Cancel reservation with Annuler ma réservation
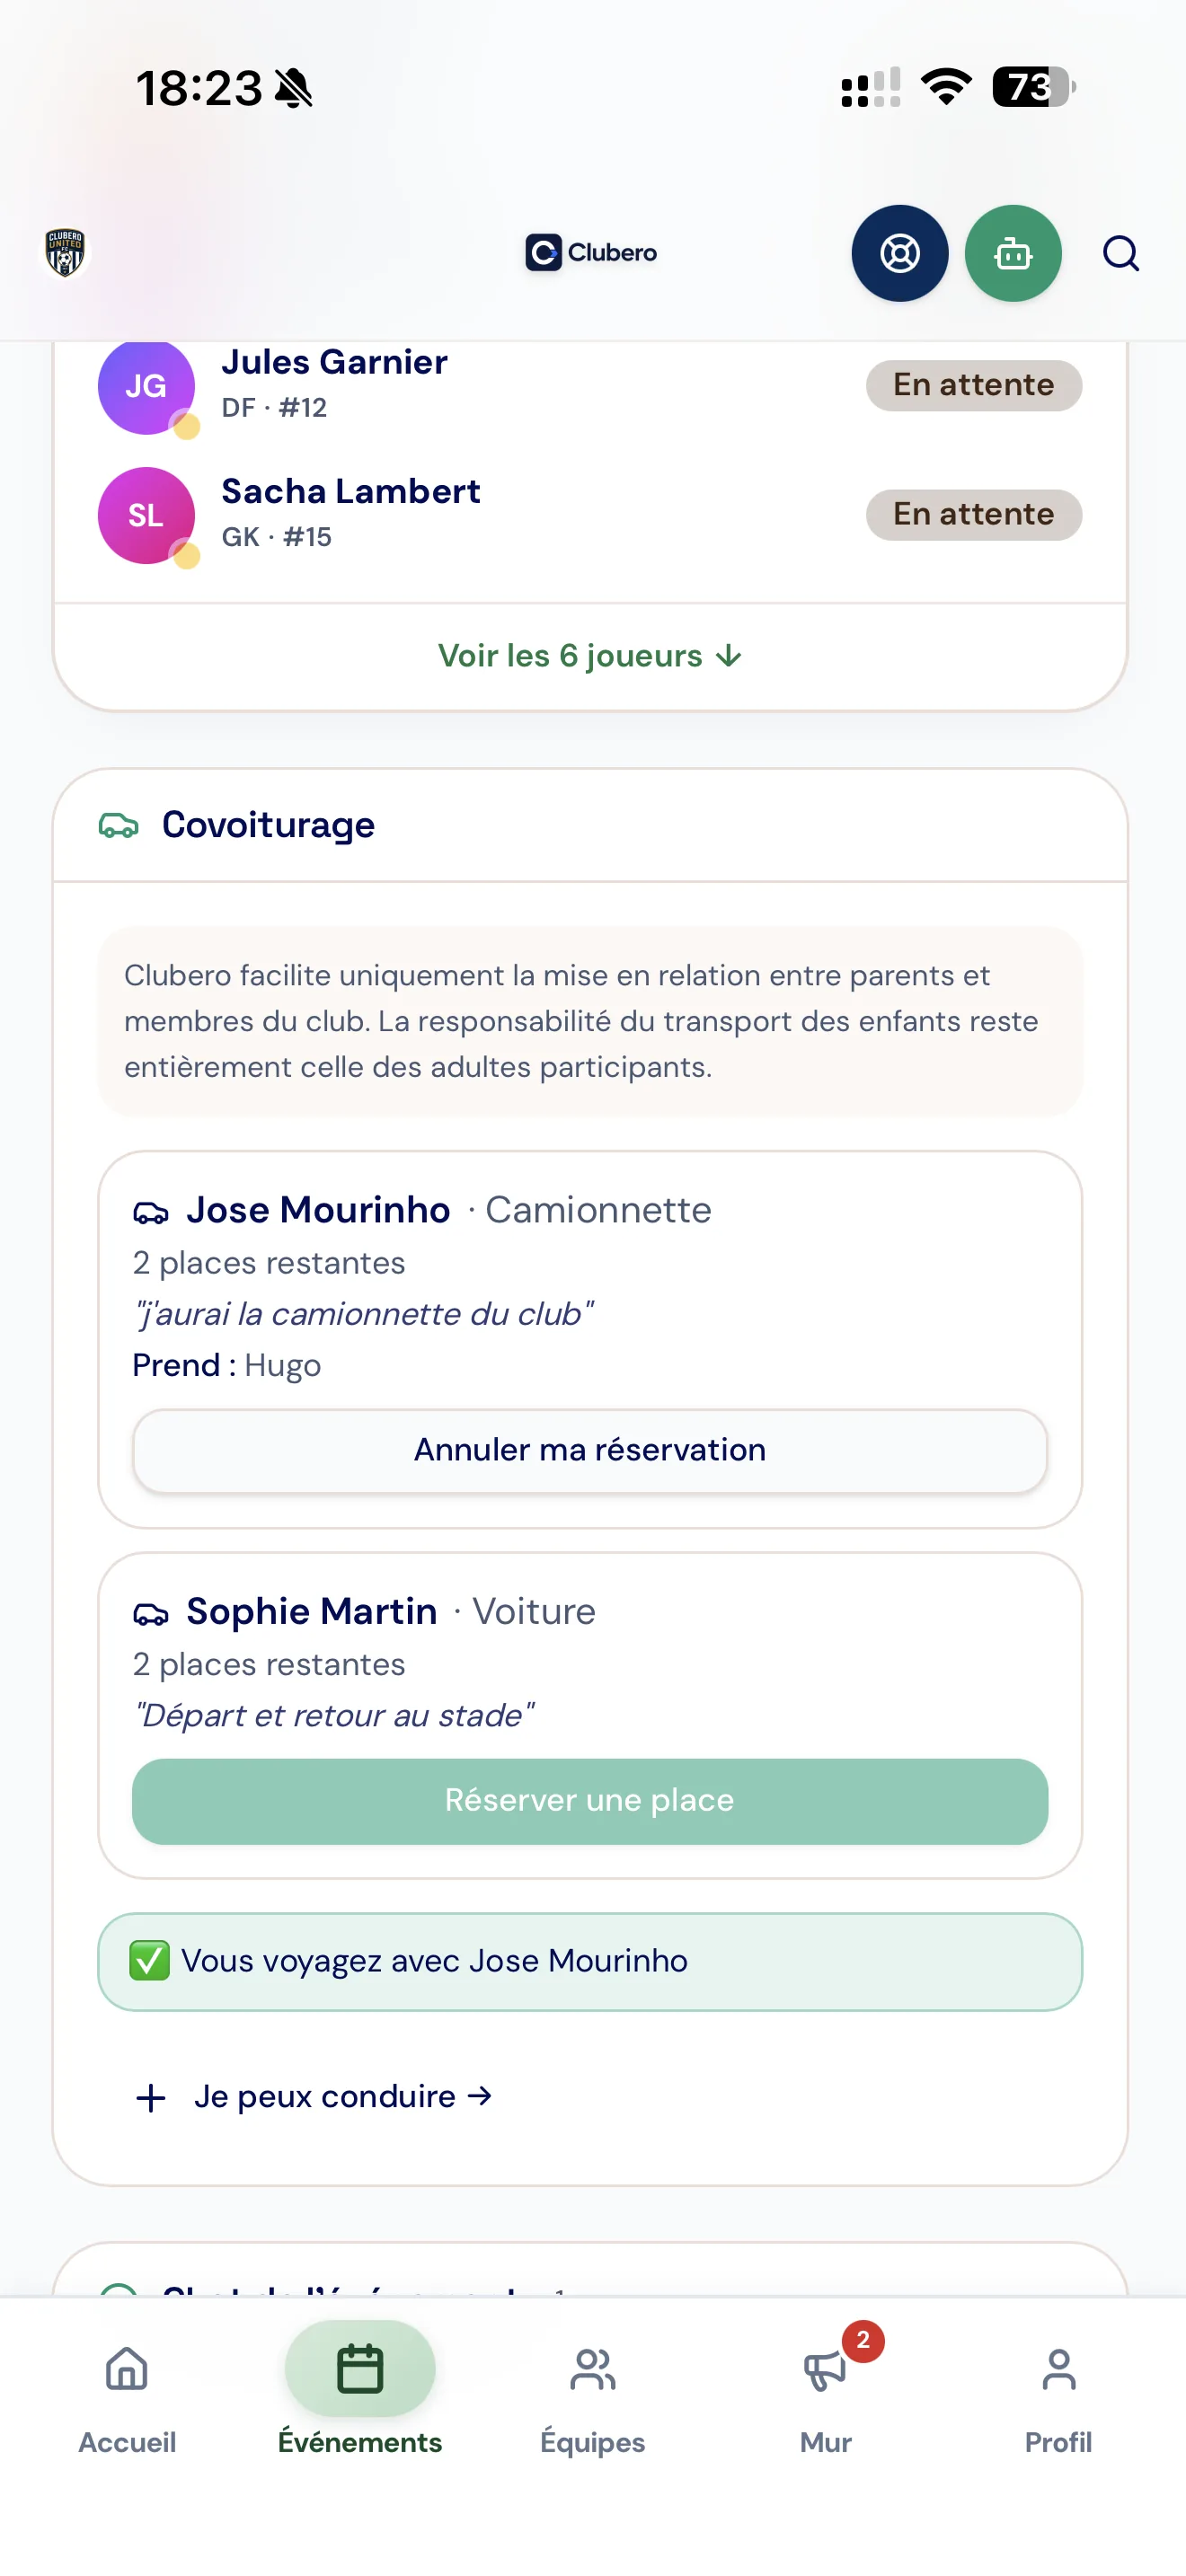Viewport: 1186px width, 2576px height. point(590,1450)
